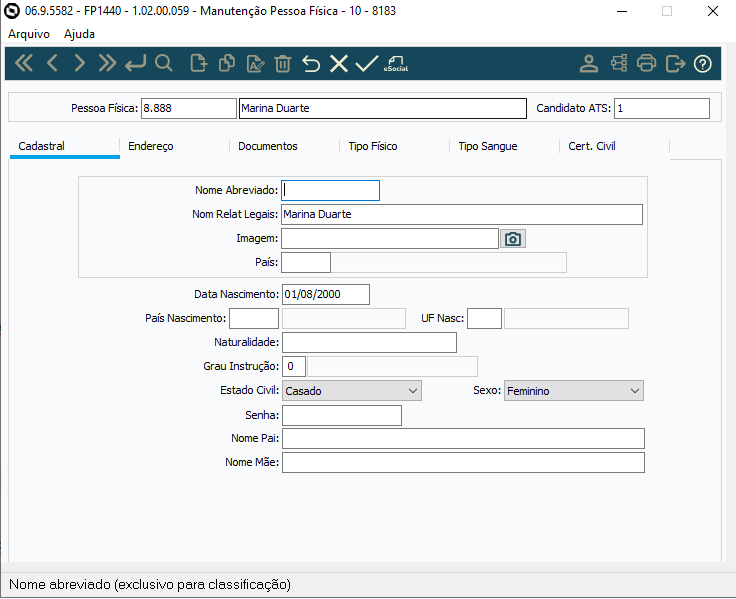The image size is (736, 599).
Task: Open the Ajuda menu
Action: pyautogui.click(x=79, y=34)
